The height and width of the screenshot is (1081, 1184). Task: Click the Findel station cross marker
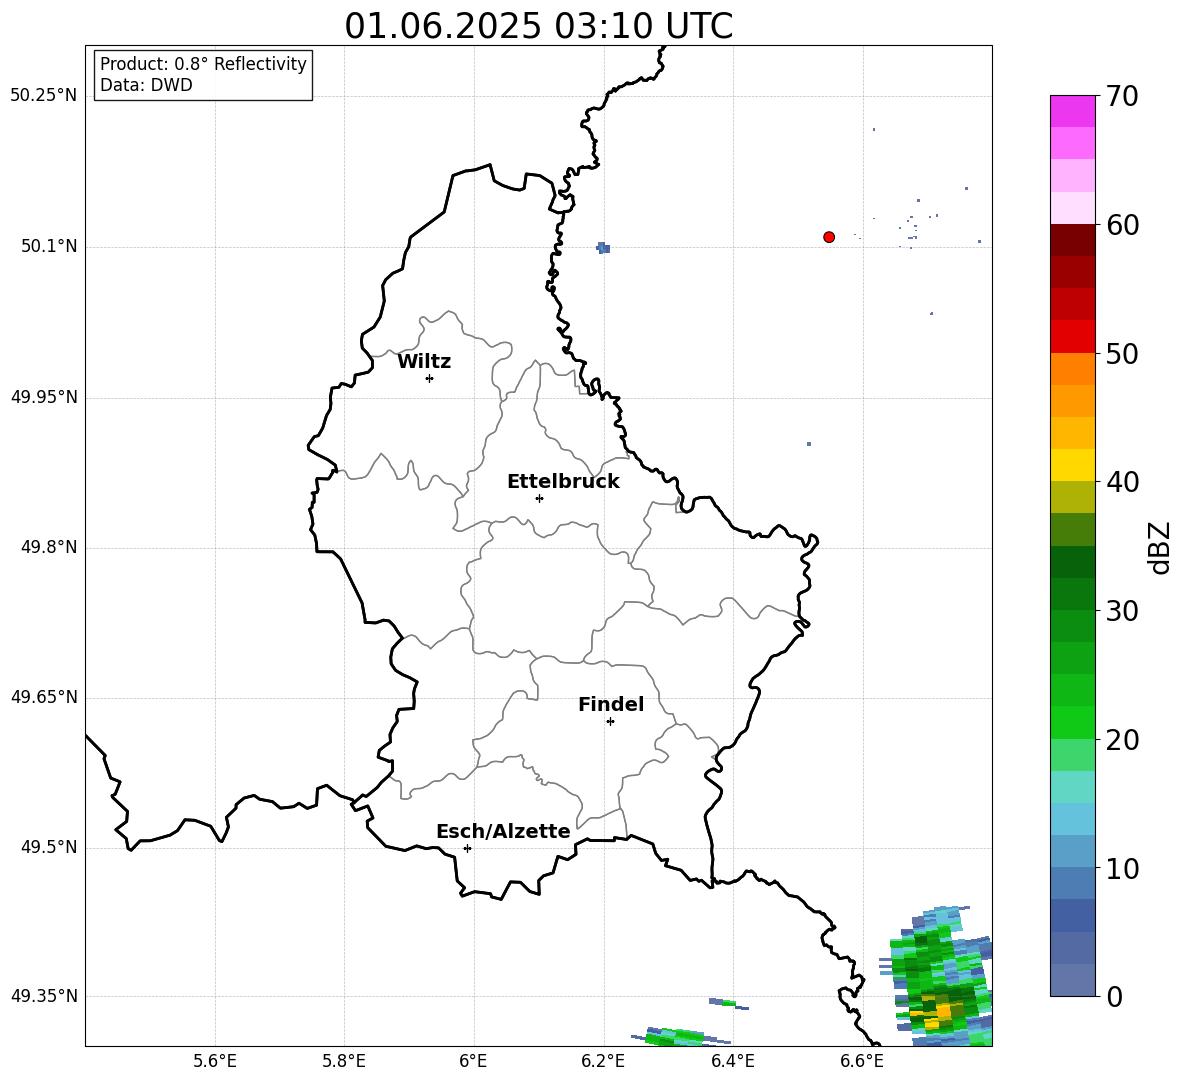(610, 721)
